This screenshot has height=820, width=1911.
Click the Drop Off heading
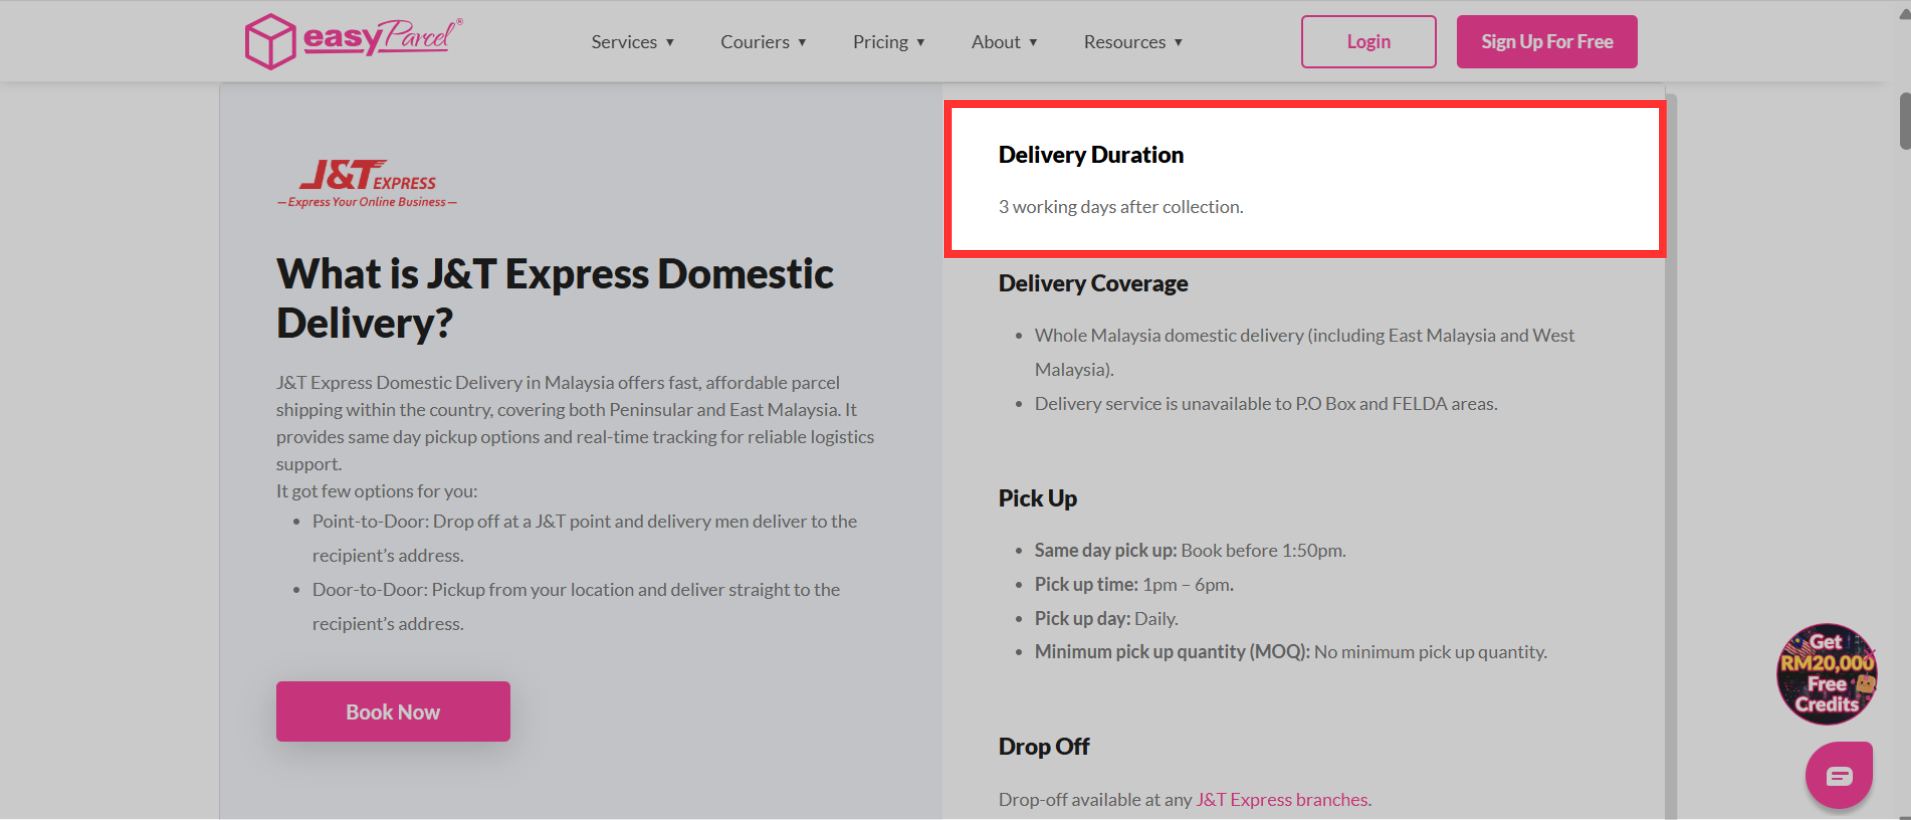(x=1044, y=747)
